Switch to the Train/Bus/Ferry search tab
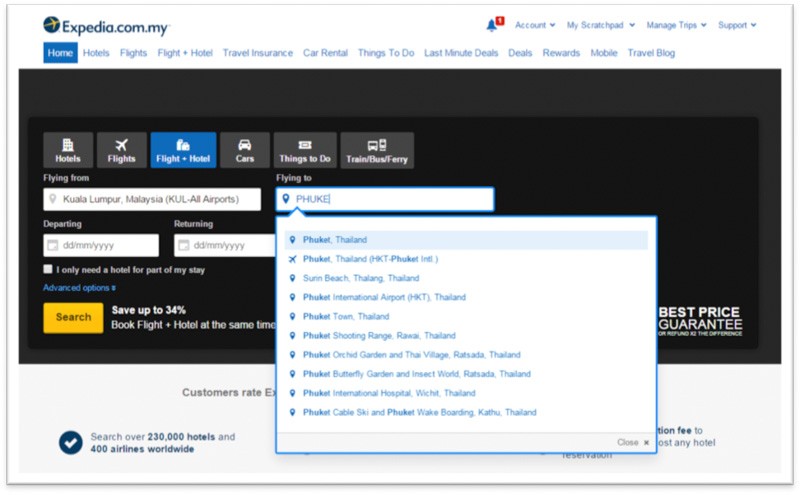 click(377, 150)
